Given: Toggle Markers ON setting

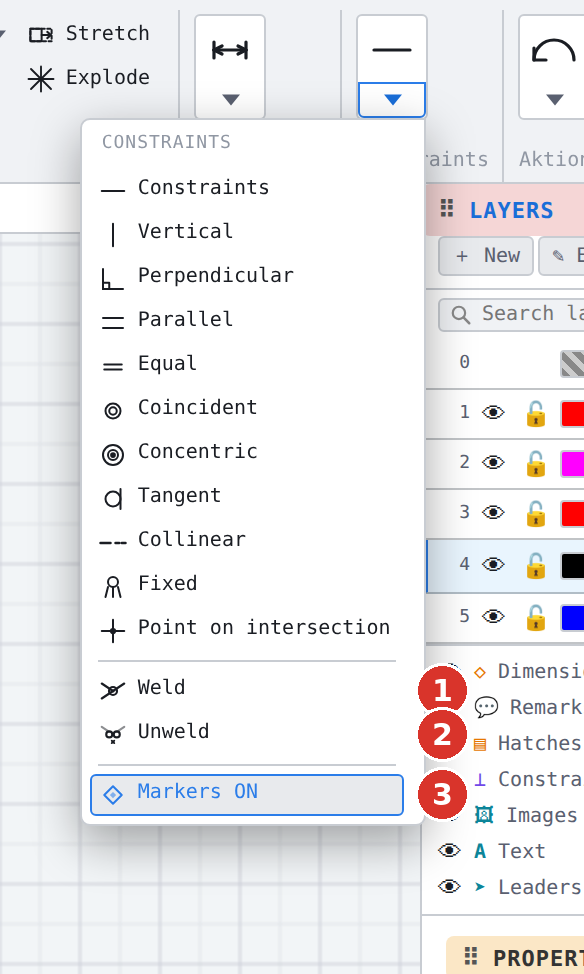Looking at the screenshot, I should 247,794.
